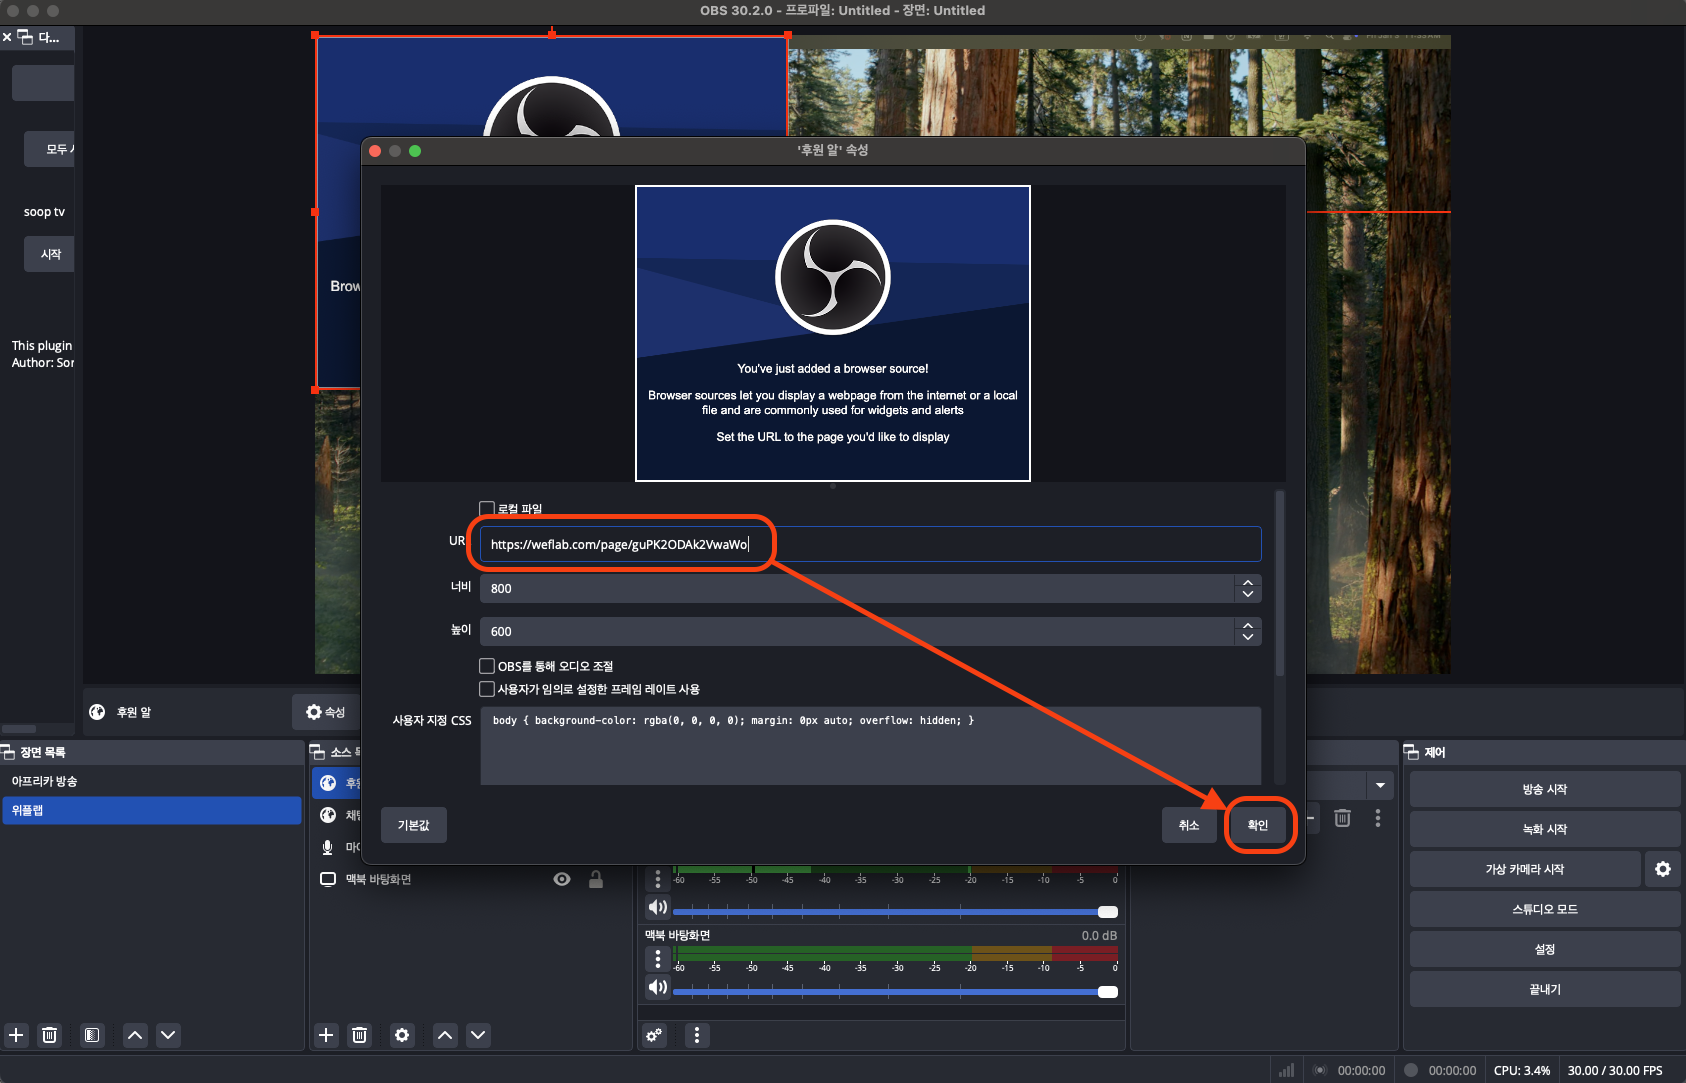The image size is (1686, 1083).
Task: Open virtual camera settings gear
Action: pyautogui.click(x=1663, y=869)
